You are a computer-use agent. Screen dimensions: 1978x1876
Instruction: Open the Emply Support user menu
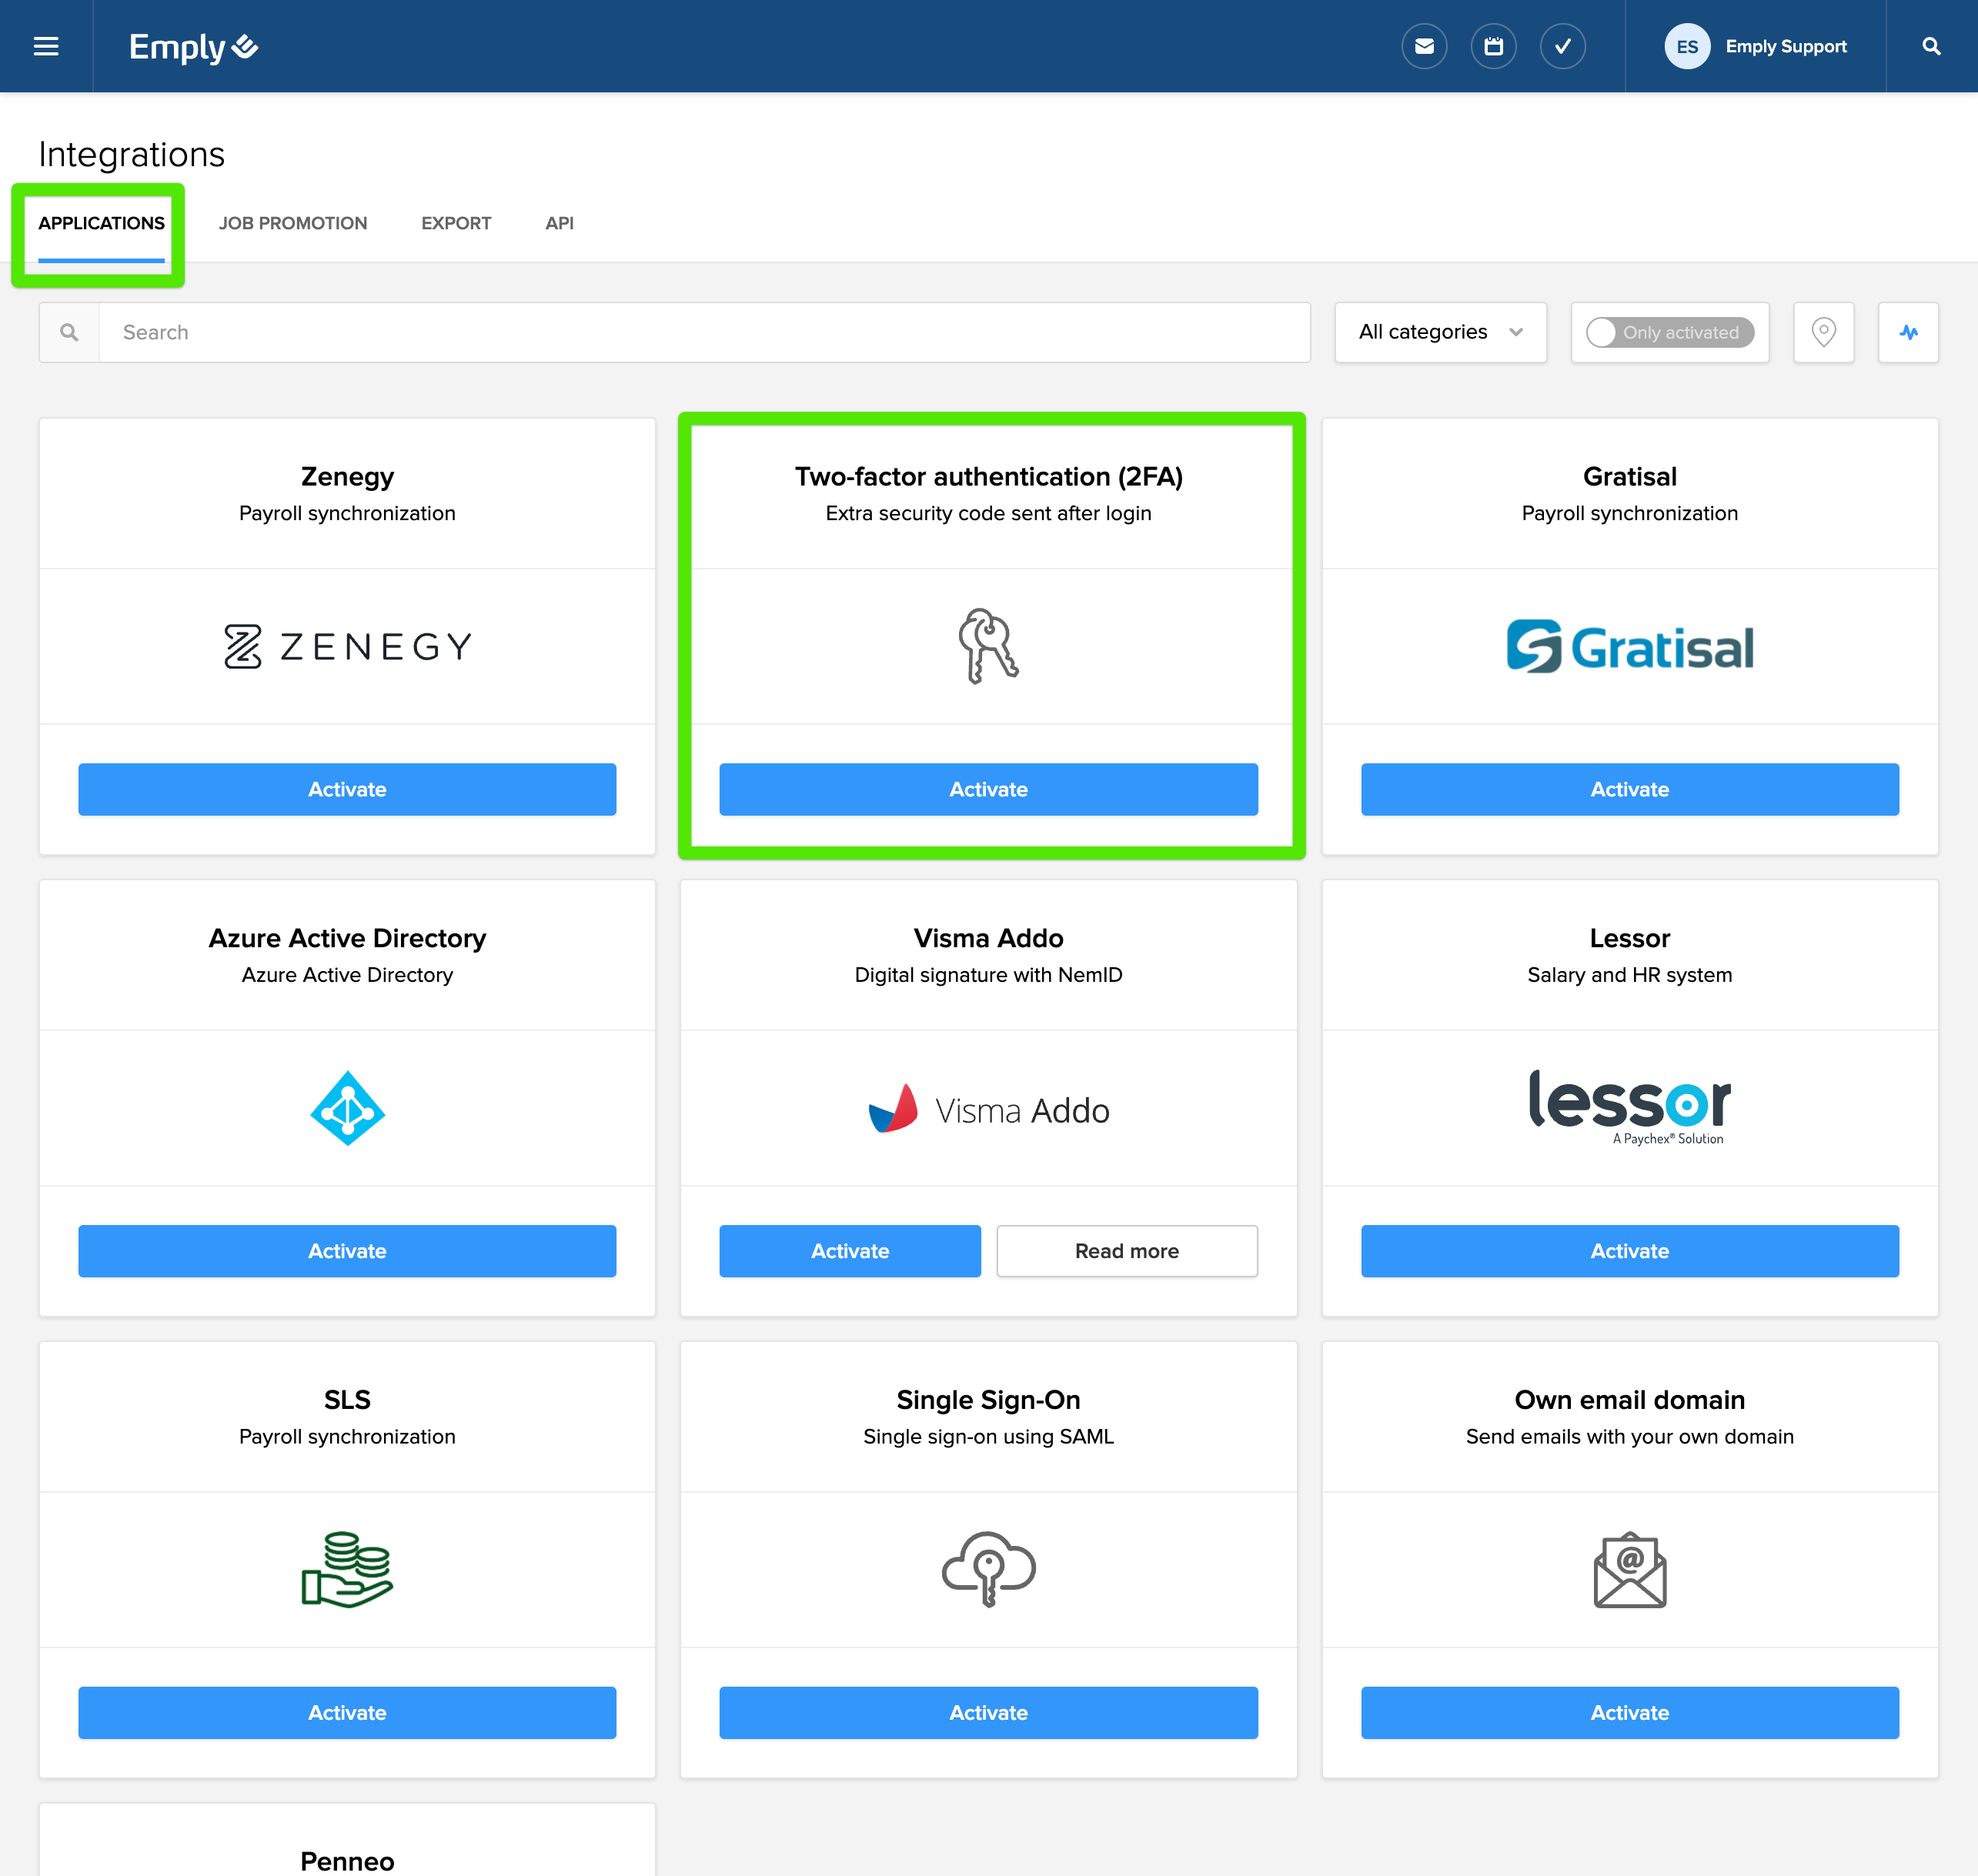(1785, 46)
